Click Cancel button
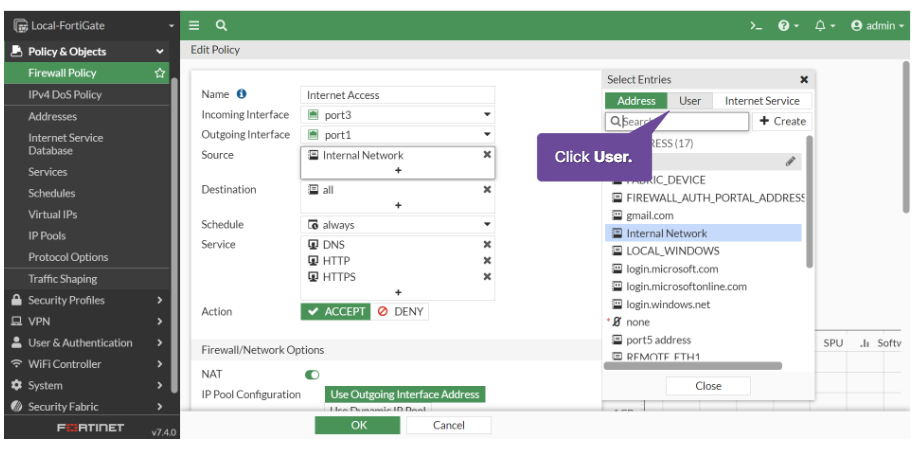 coord(449,425)
